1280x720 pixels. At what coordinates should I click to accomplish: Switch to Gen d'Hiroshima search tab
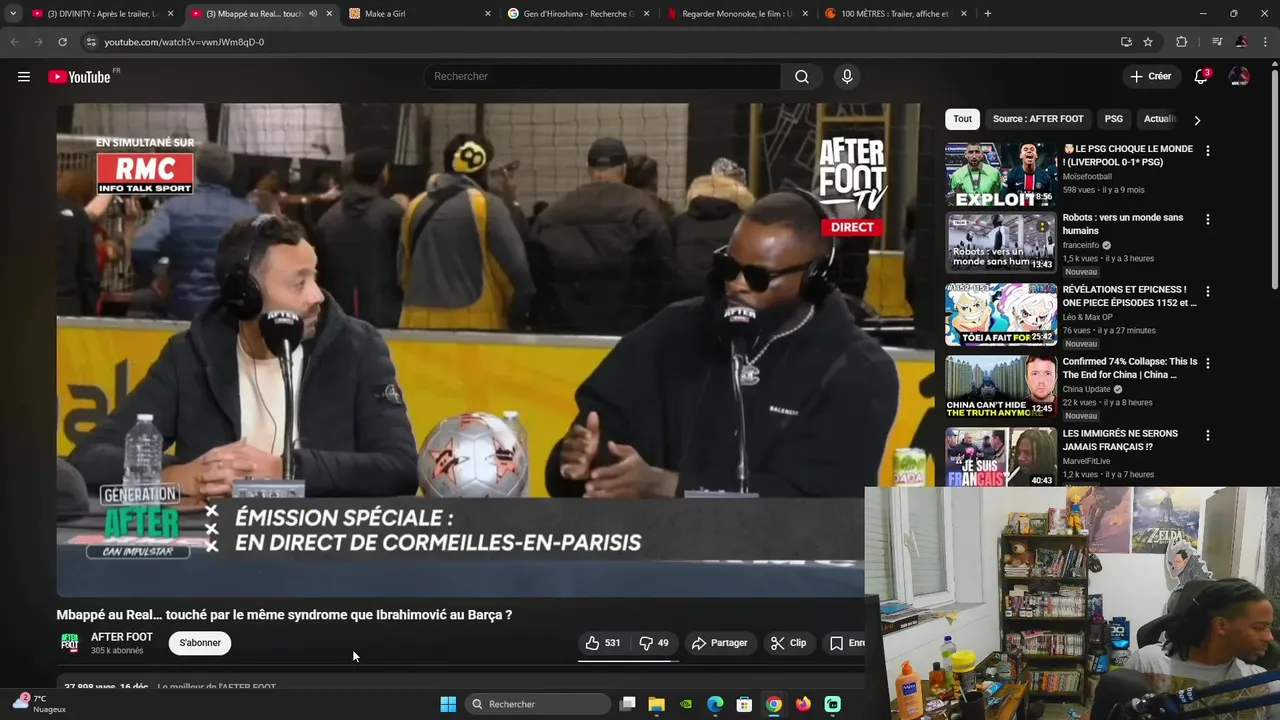[x=580, y=14]
